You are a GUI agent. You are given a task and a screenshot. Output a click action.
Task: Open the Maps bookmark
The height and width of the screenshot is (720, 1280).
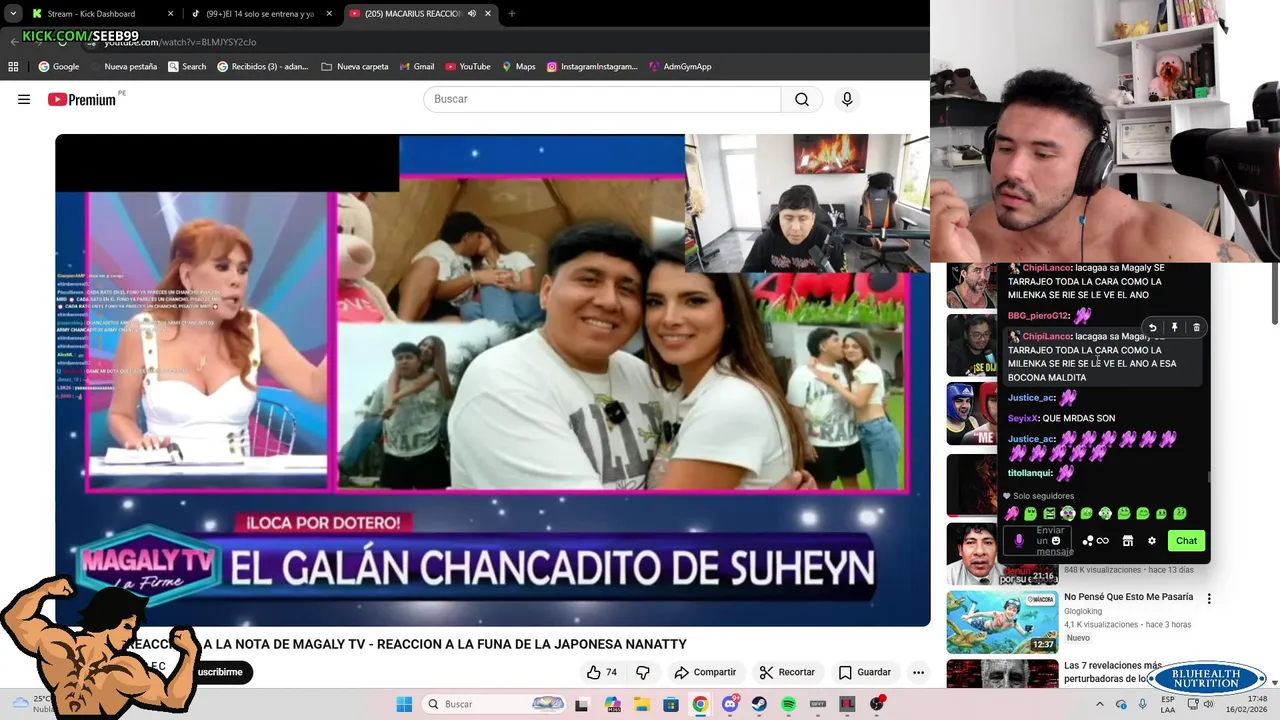click(519, 67)
